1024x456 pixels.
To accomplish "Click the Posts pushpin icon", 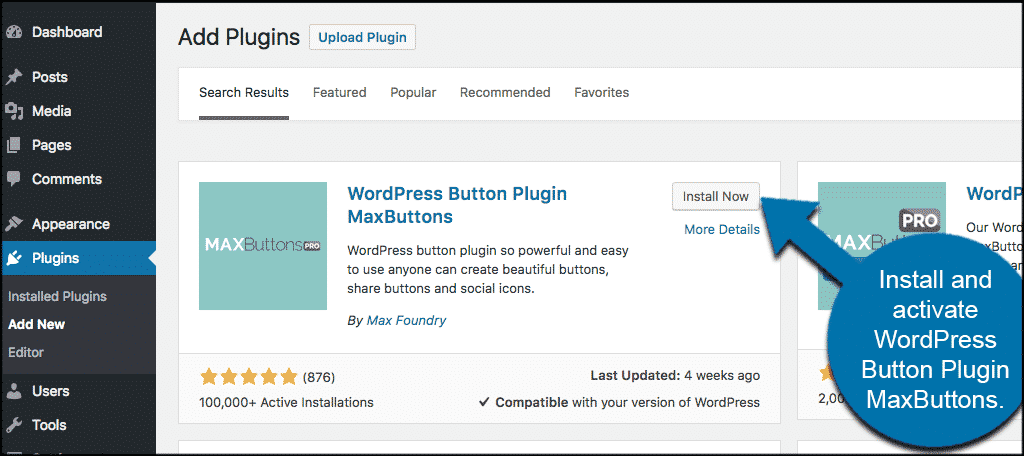I will tap(14, 78).
